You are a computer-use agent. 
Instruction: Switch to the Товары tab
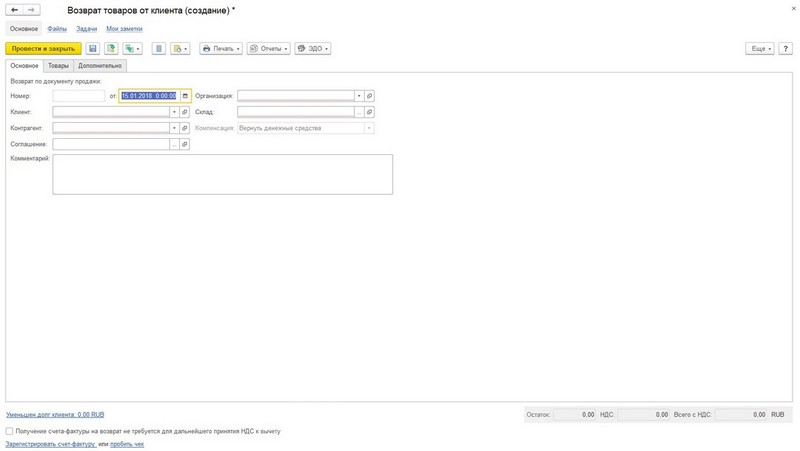coord(58,66)
